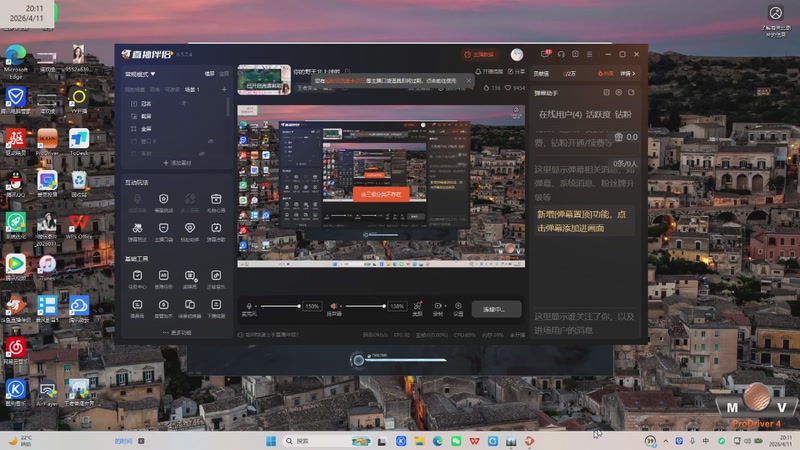Select the 全屏 source row
The width and height of the screenshot is (800, 450).
tap(176, 129)
